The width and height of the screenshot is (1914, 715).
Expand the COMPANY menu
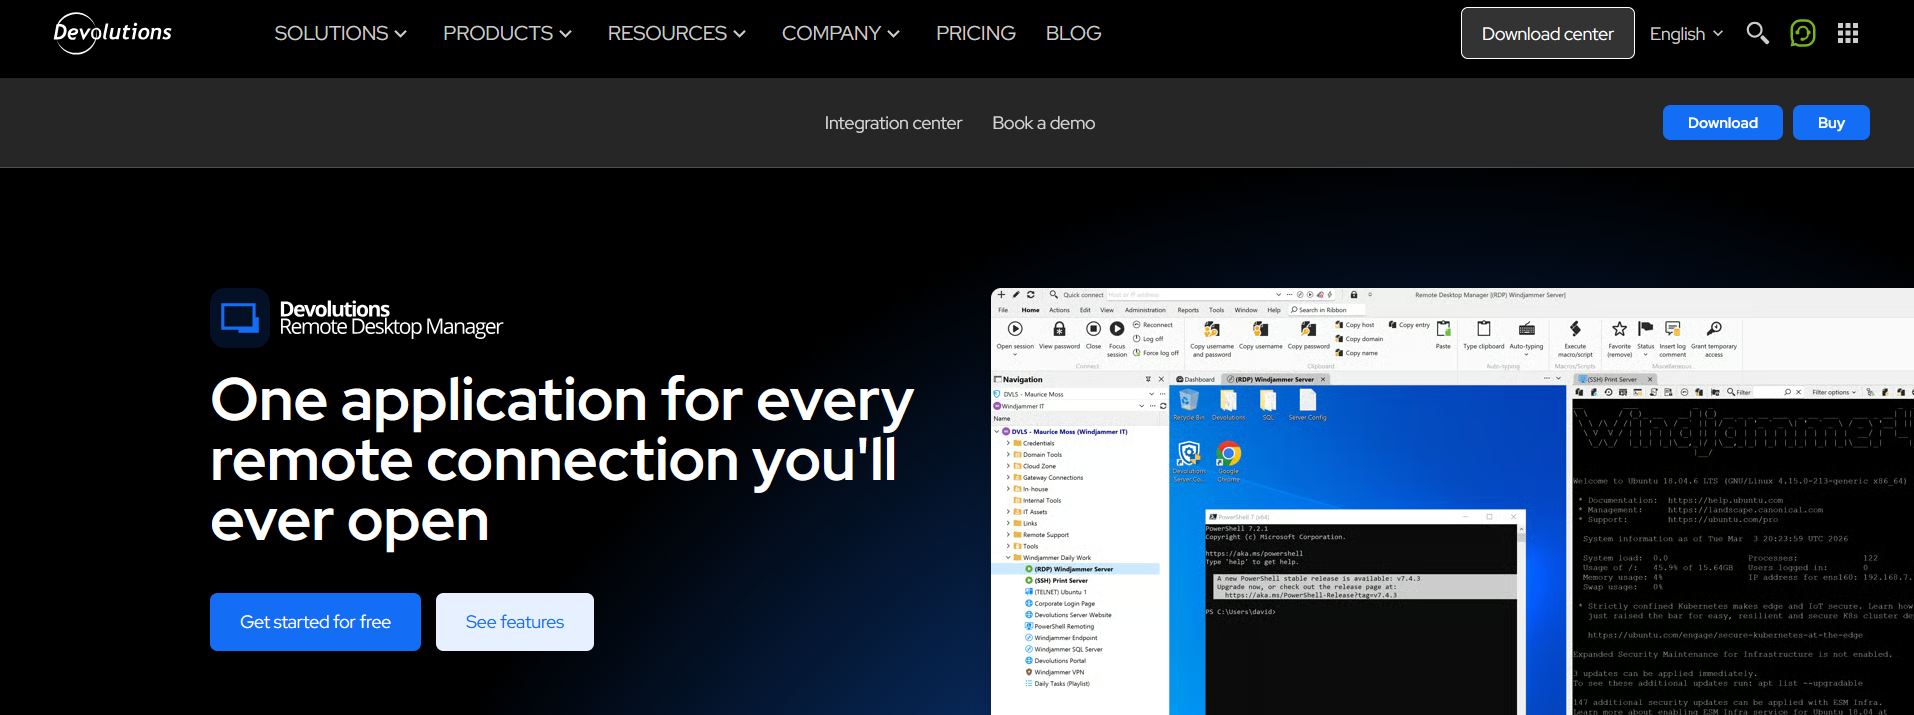coord(841,33)
